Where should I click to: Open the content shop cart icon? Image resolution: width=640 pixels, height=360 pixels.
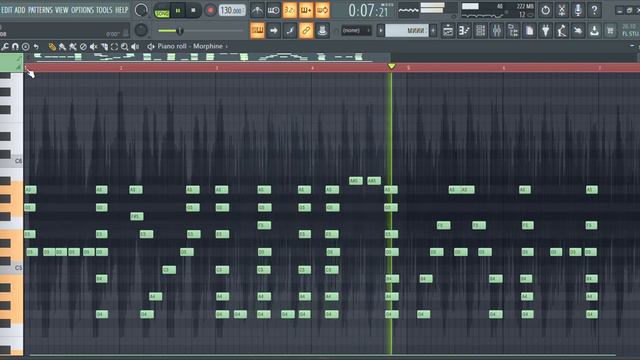[x=611, y=30]
